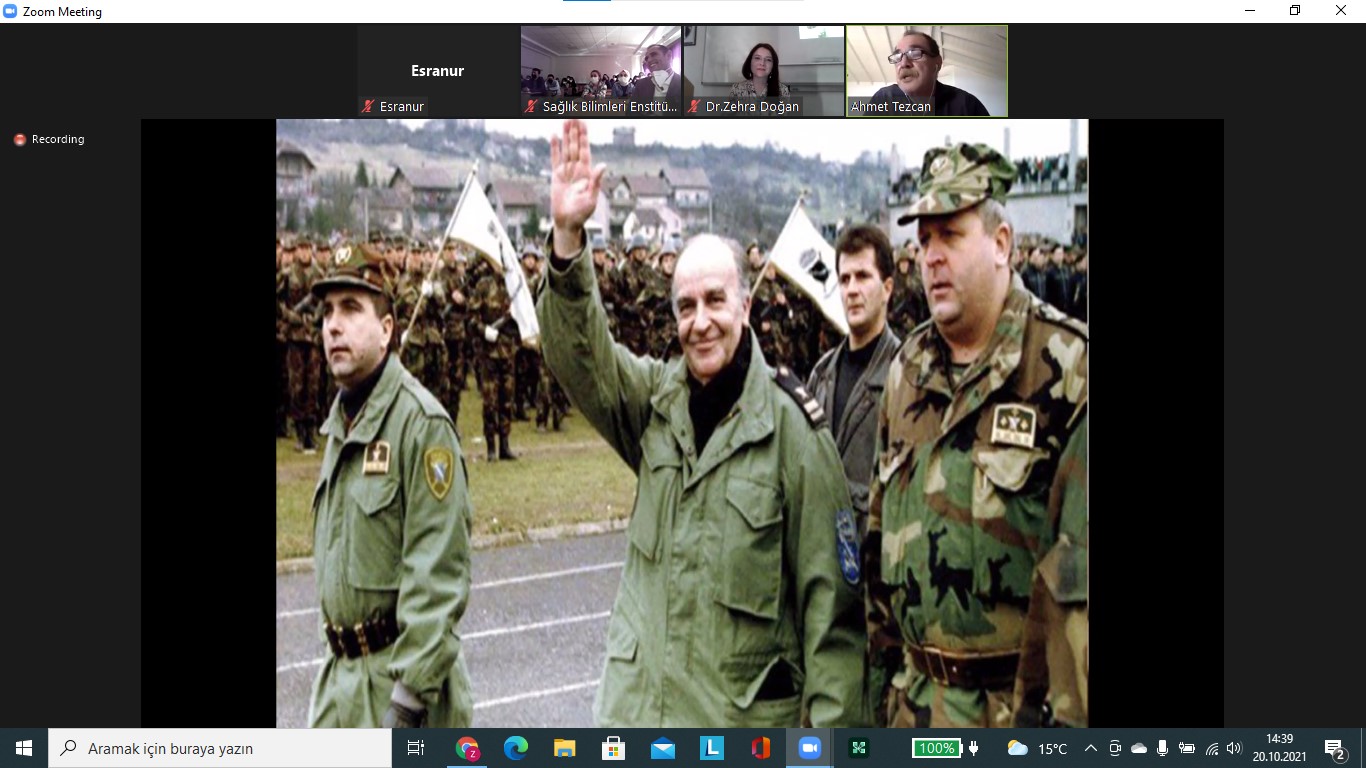The width and height of the screenshot is (1366, 768).
Task: Select Esranur's participant tile
Action: pyautogui.click(x=438, y=70)
